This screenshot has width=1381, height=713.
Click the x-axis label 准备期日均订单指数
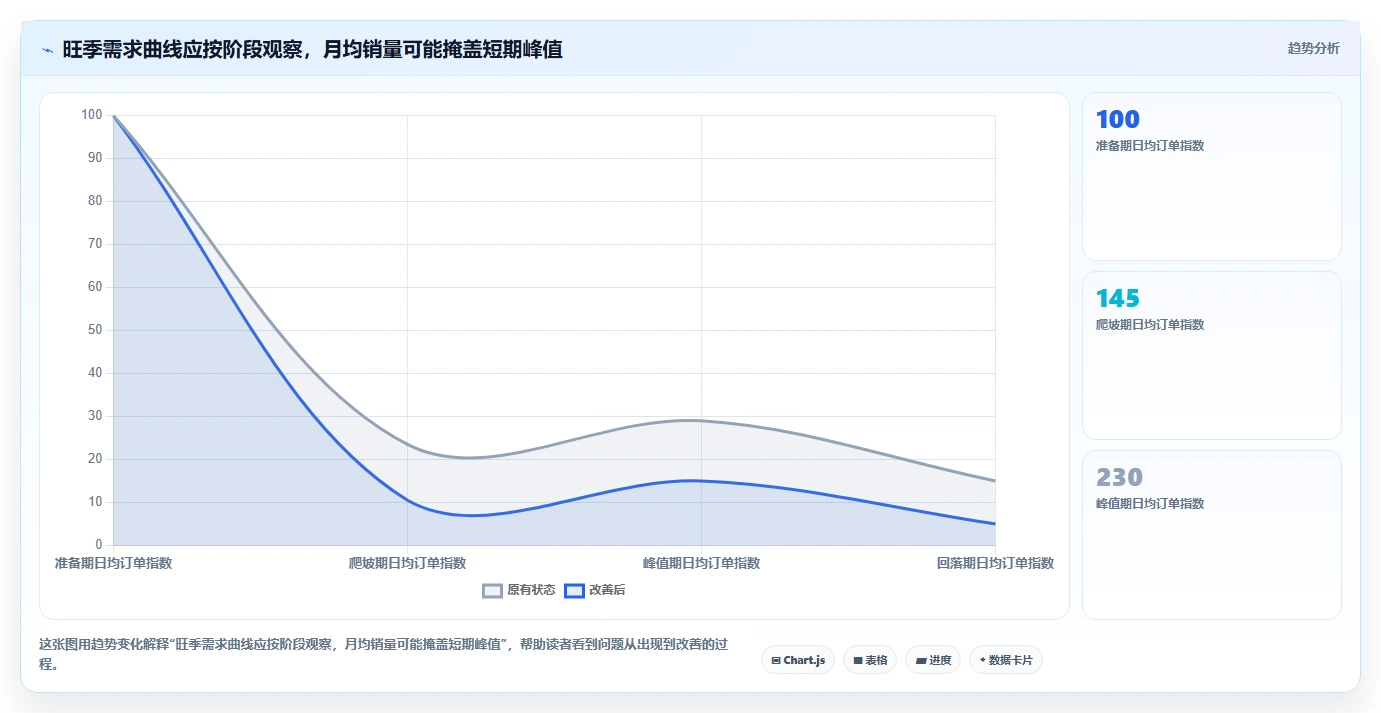pyautogui.click(x=113, y=563)
